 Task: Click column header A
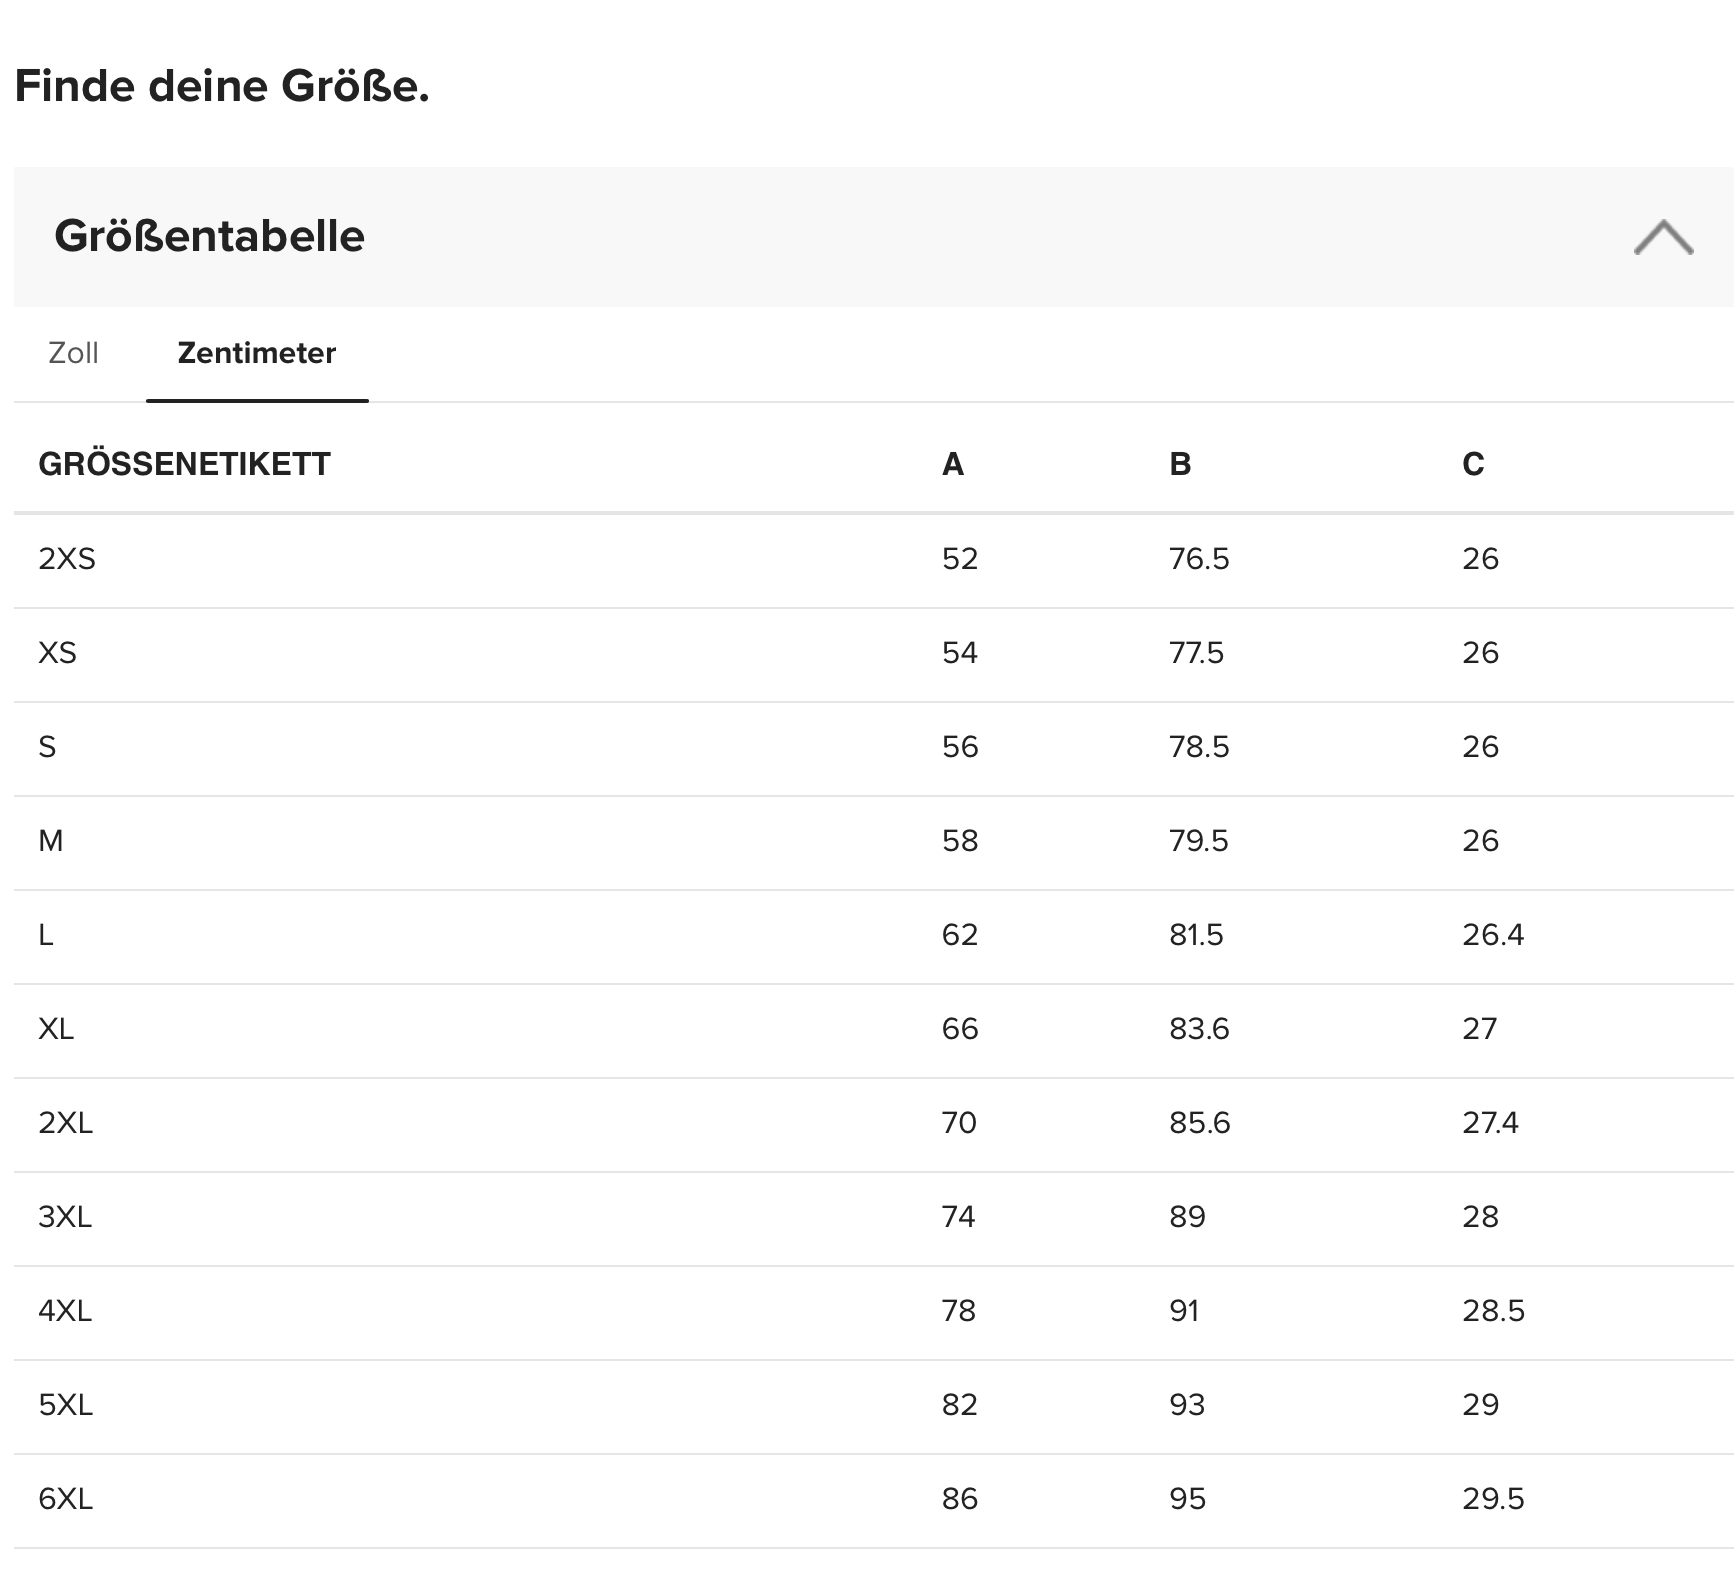pyautogui.click(x=953, y=464)
